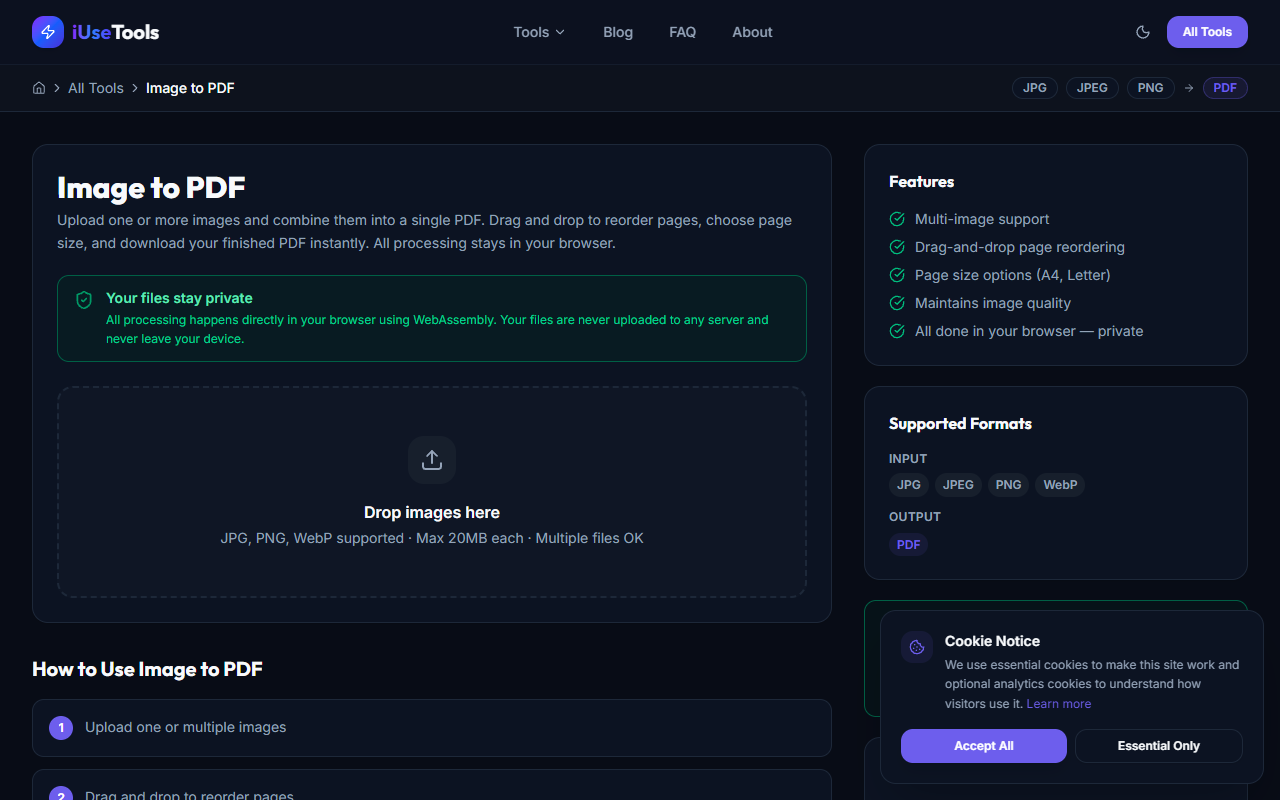Open the FAQ menu item
This screenshot has width=1280, height=800.
(x=682, y=32)
